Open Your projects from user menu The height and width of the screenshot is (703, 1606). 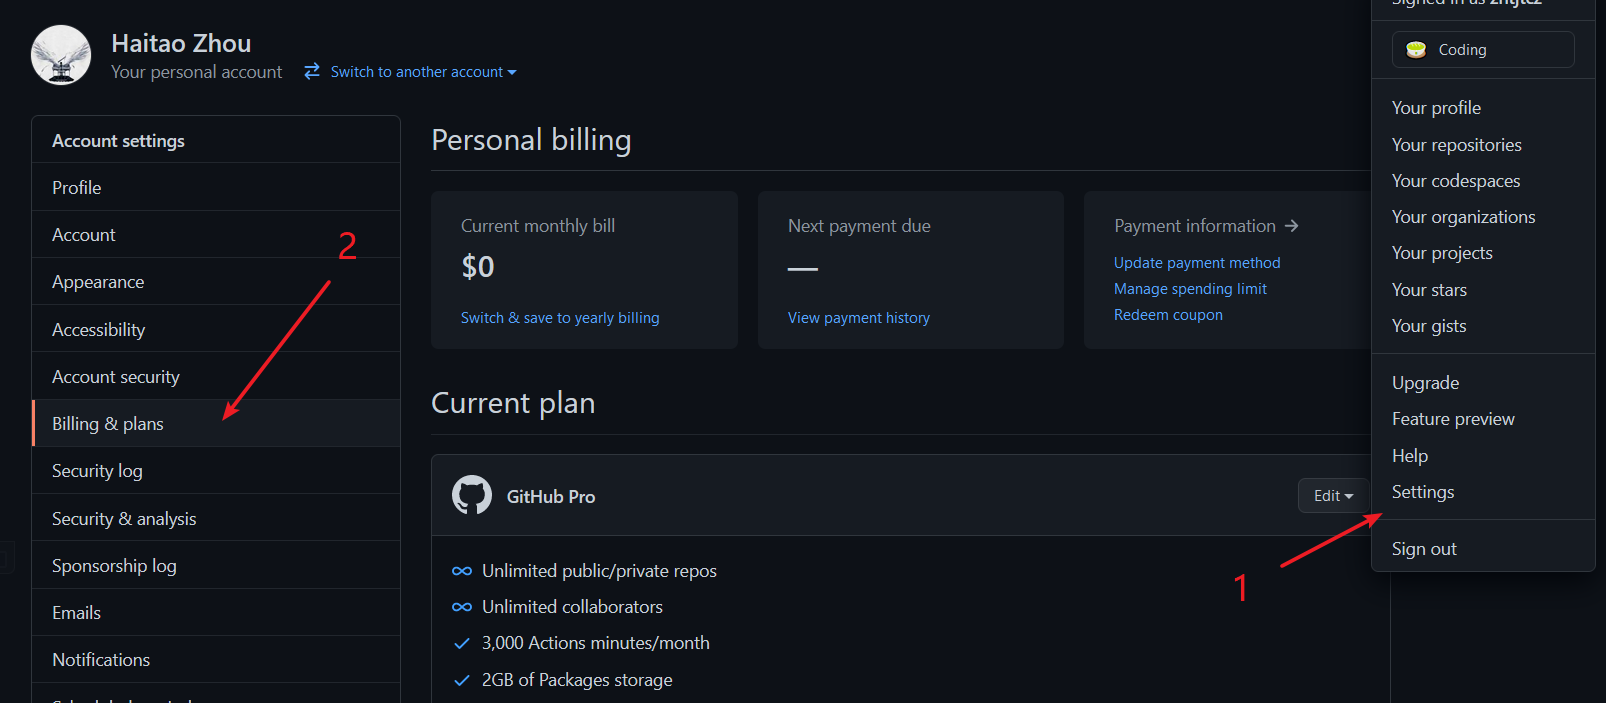pos(1483,253)
